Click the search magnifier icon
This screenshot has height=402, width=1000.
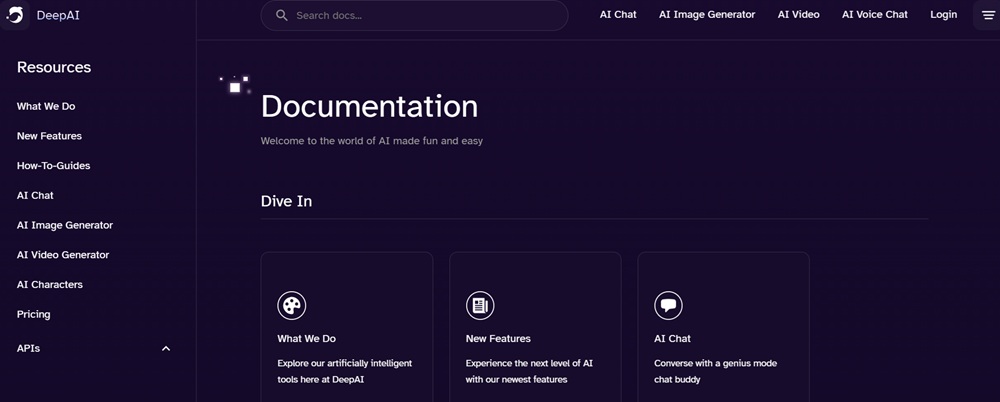coord(281,15)
